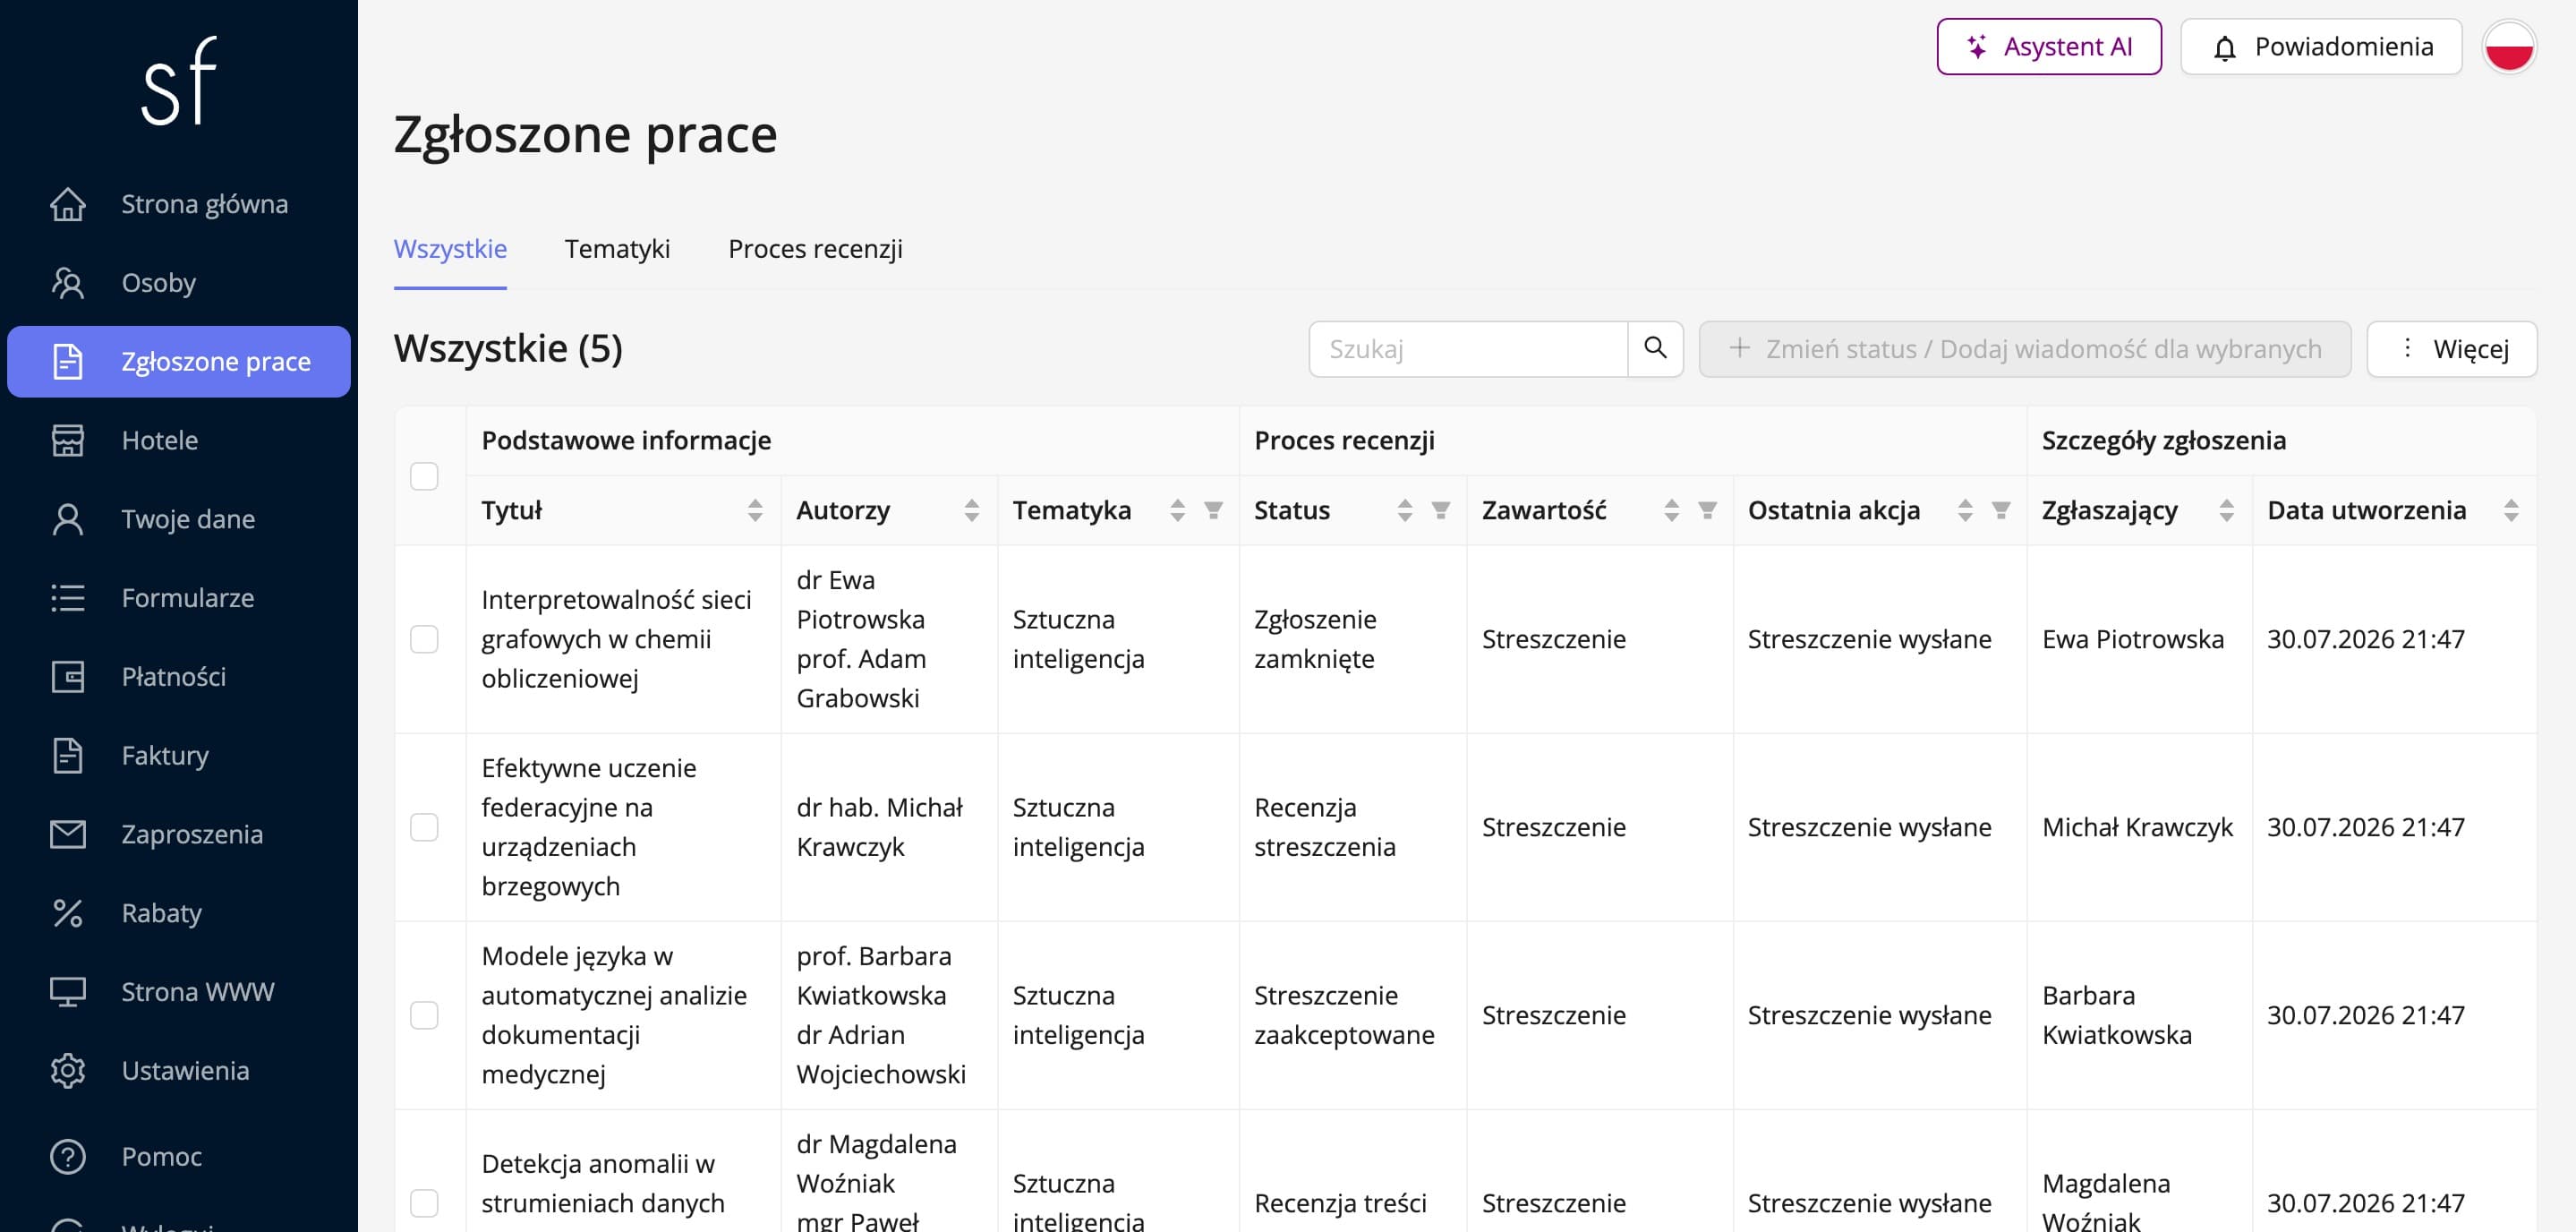Open Zgłoszone prace in the sidebar
The height and width of the screenshot is (1232, 2576).
179,362
